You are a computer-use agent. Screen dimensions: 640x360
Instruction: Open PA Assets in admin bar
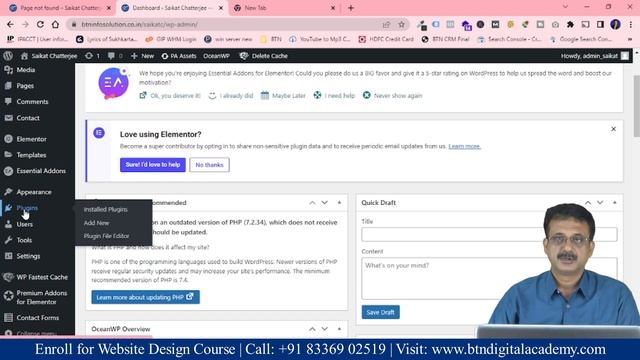point(179,56)
